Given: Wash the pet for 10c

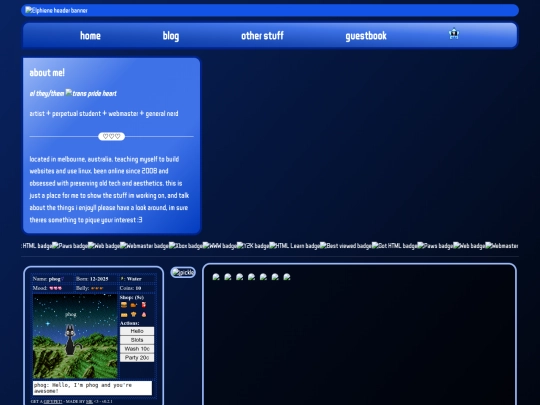Looking at the screenshot, I should (137, 349).
